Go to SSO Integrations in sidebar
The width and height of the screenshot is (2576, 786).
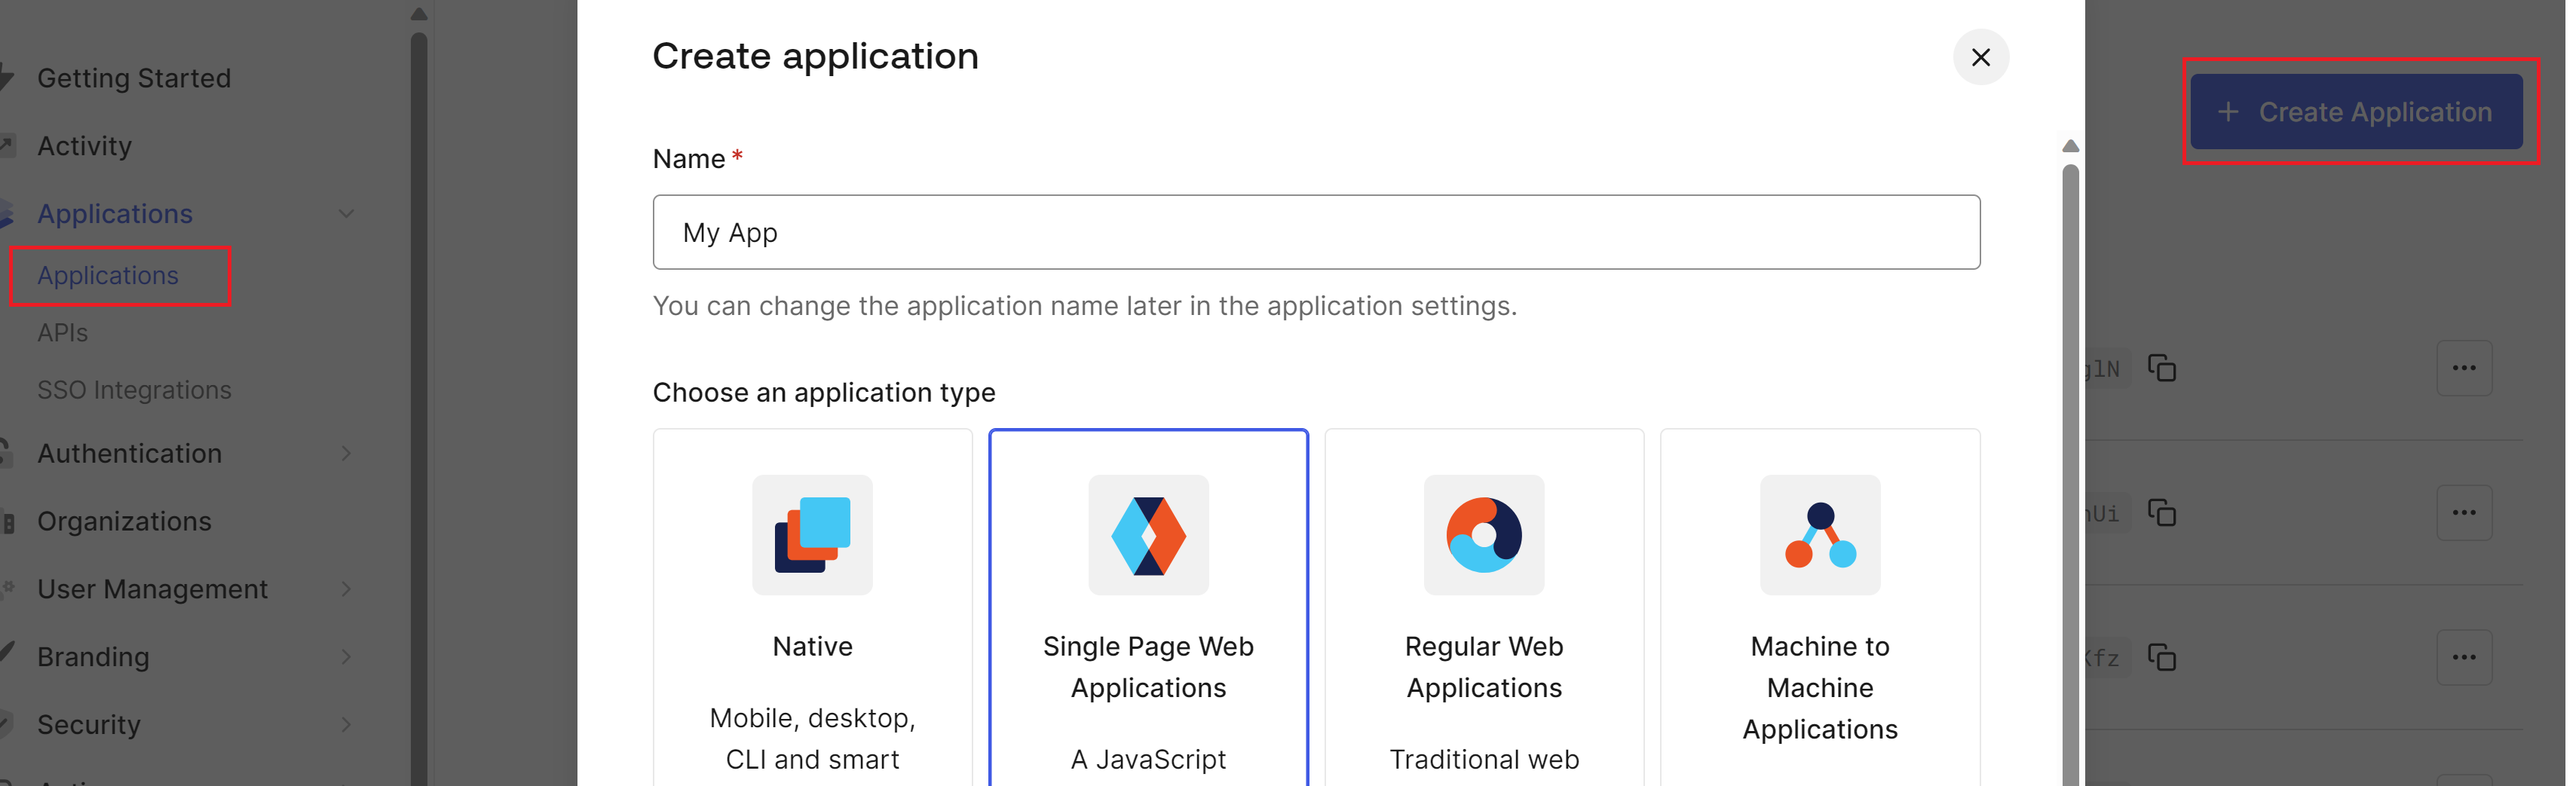click(134, 390)
